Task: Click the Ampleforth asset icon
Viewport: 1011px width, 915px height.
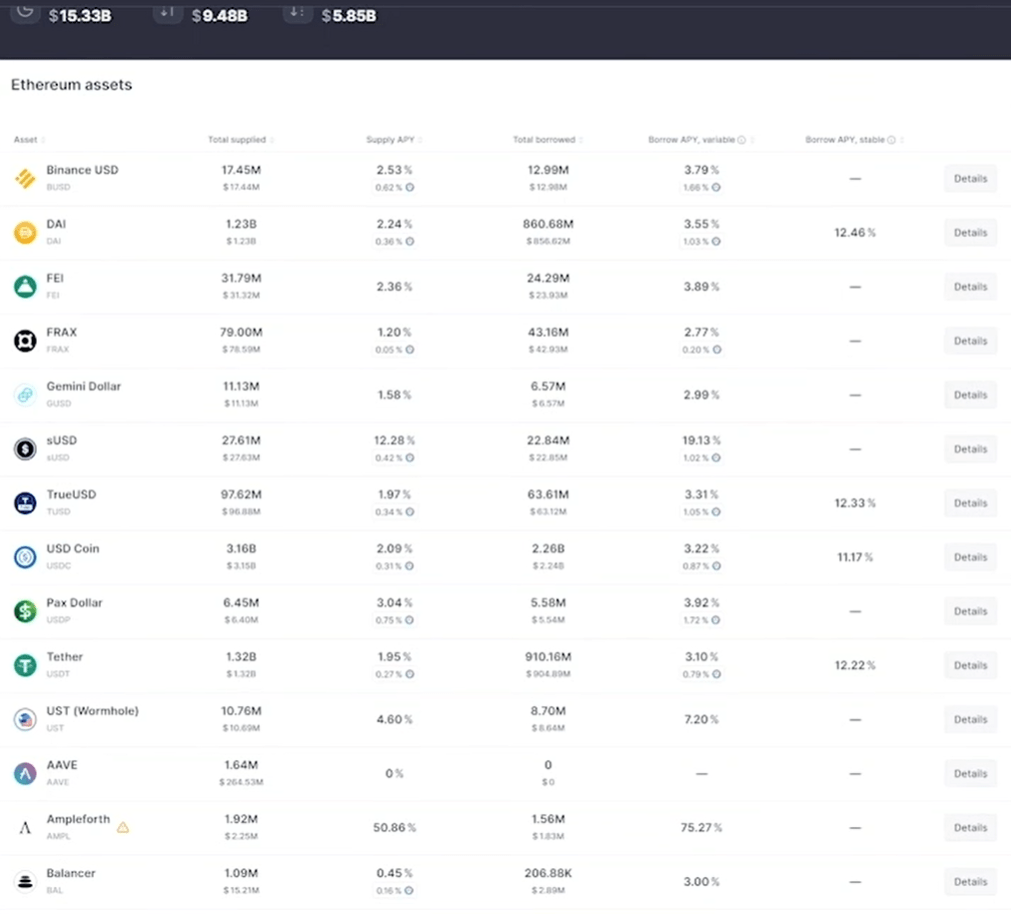Action: (25, 828)
